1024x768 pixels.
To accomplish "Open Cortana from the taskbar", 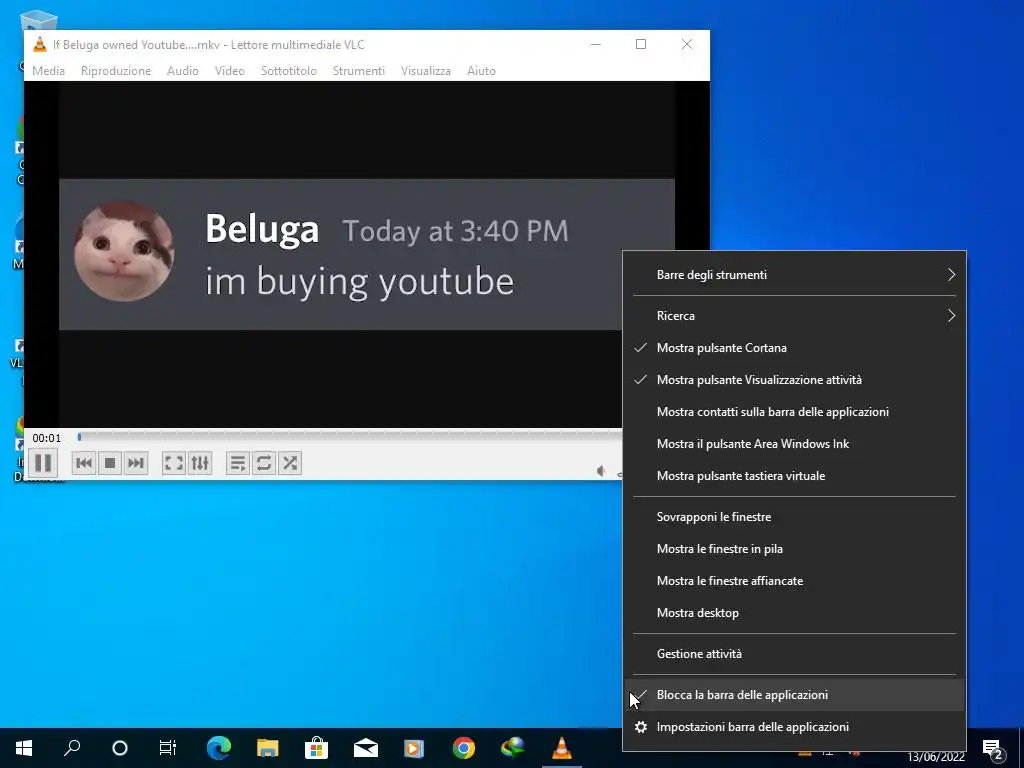I will coord(120,748).
